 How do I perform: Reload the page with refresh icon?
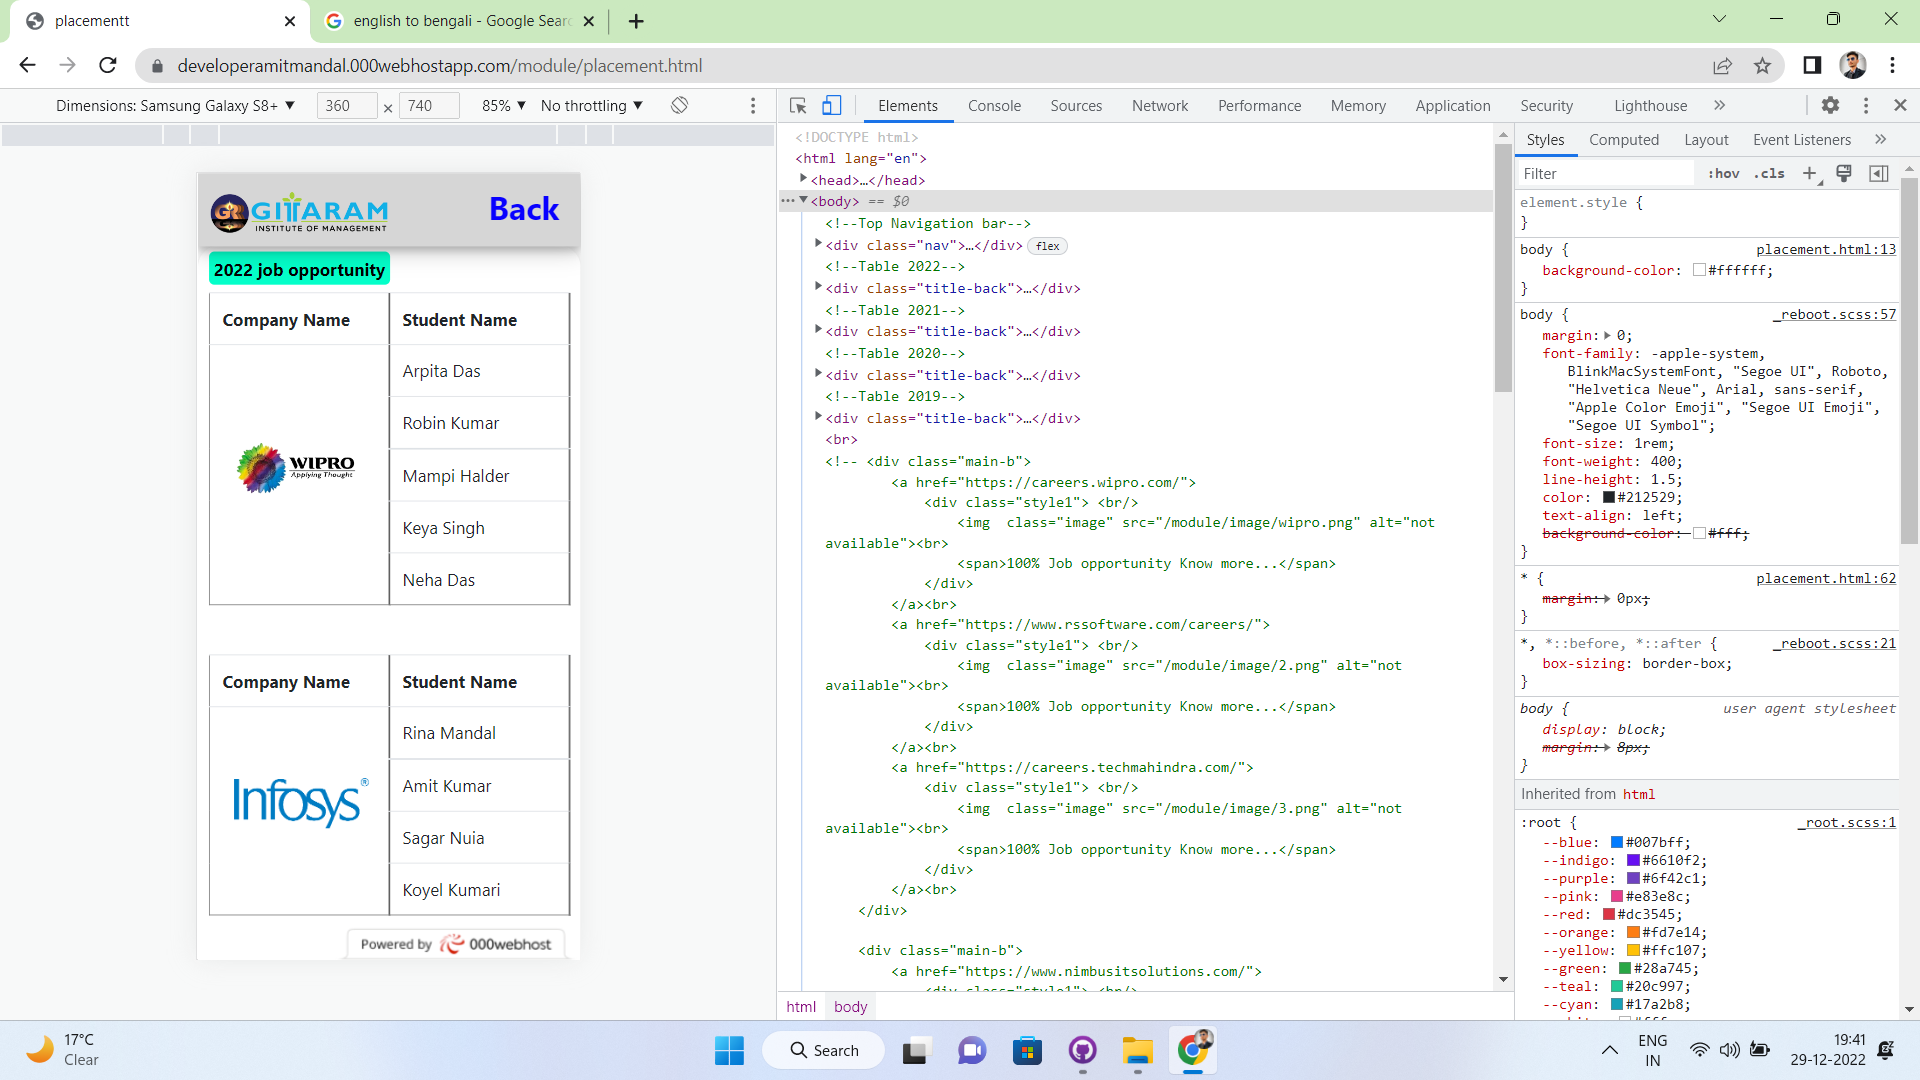[108, 65]
